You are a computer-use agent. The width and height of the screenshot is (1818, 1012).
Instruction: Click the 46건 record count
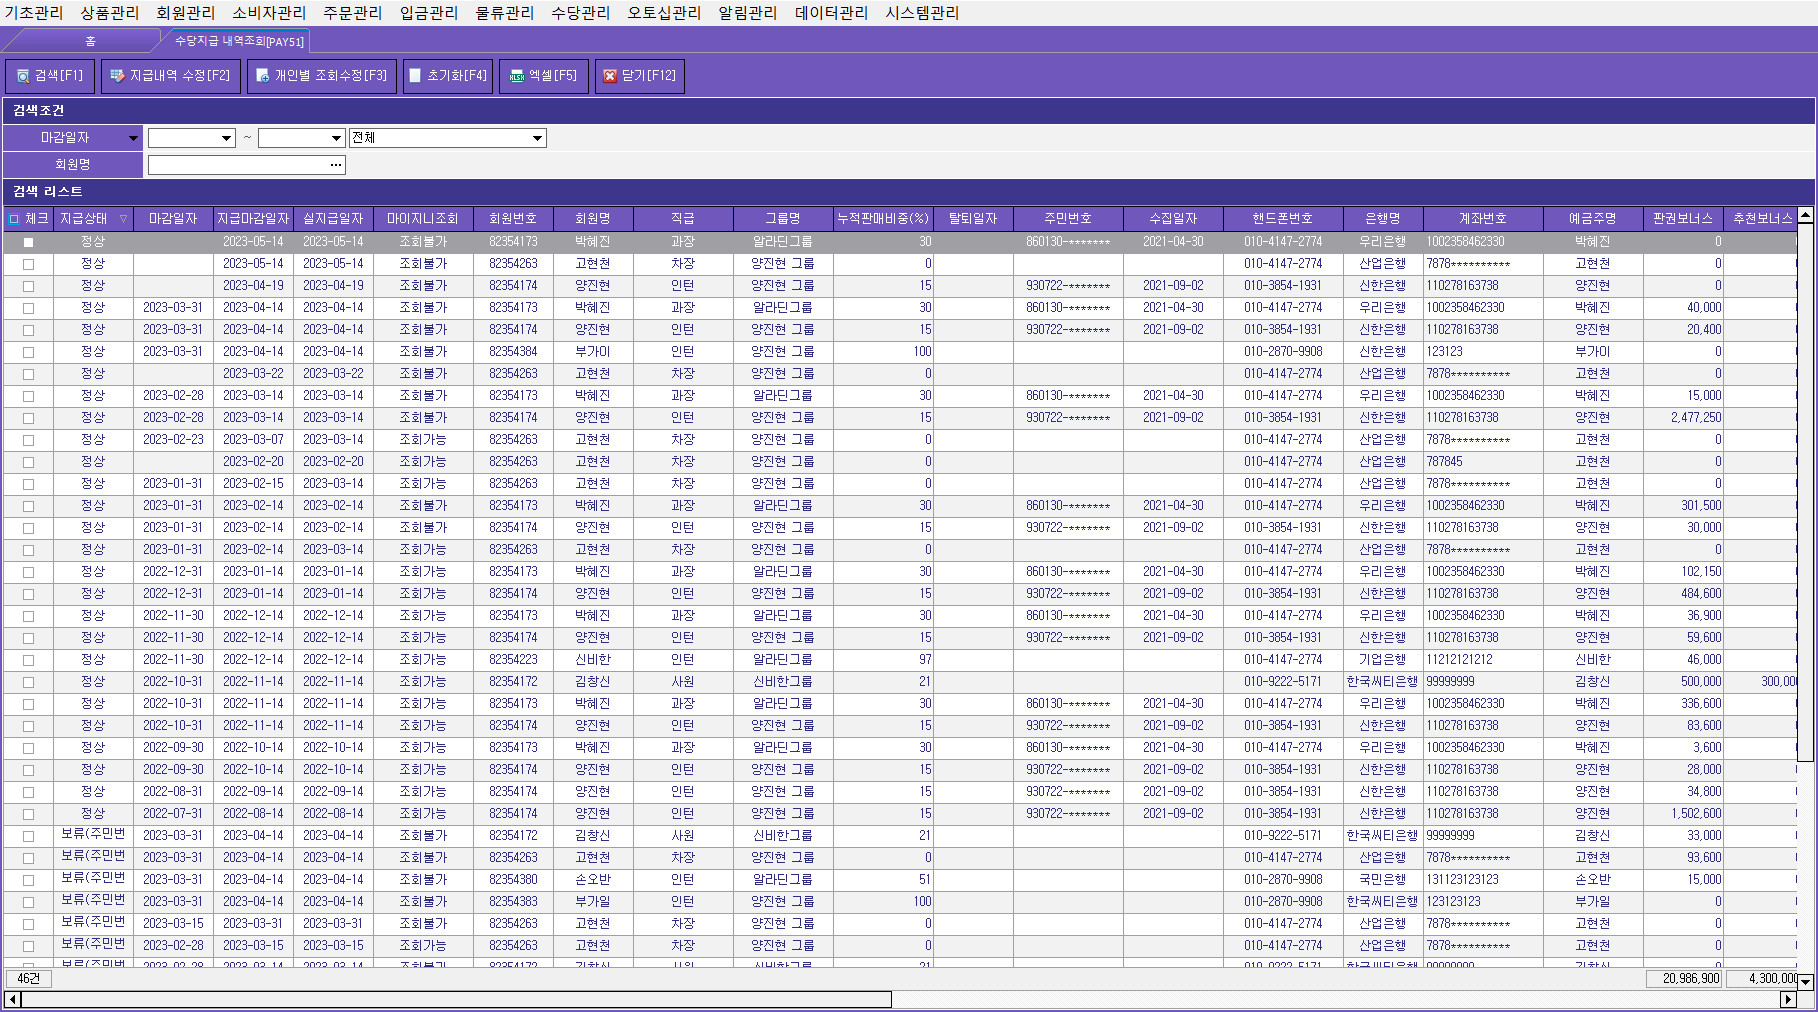(29, 979)
